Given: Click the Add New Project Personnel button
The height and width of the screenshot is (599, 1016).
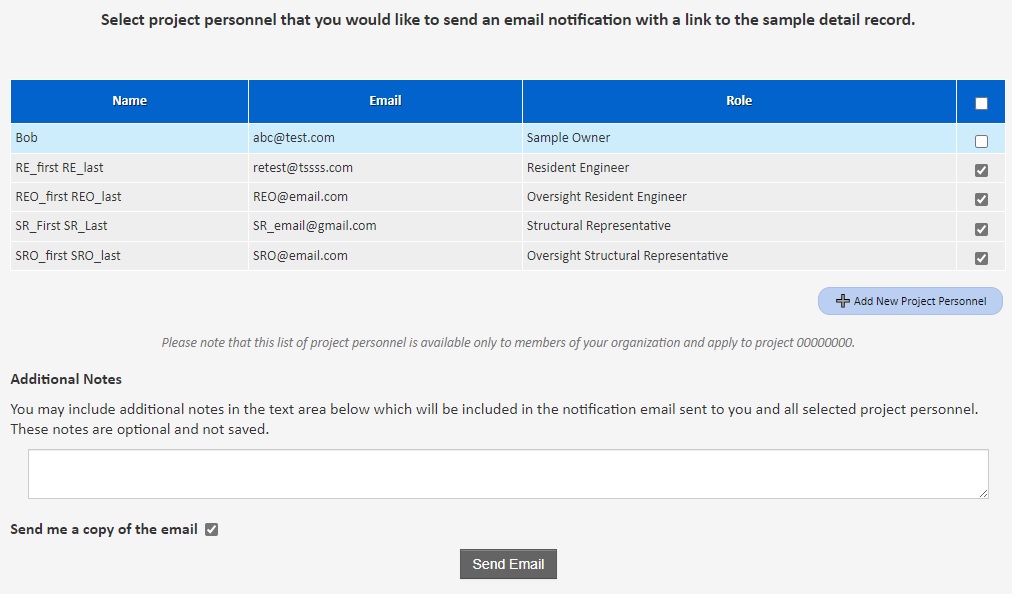Looking at the screenshot, I should [x=910, y=301].
